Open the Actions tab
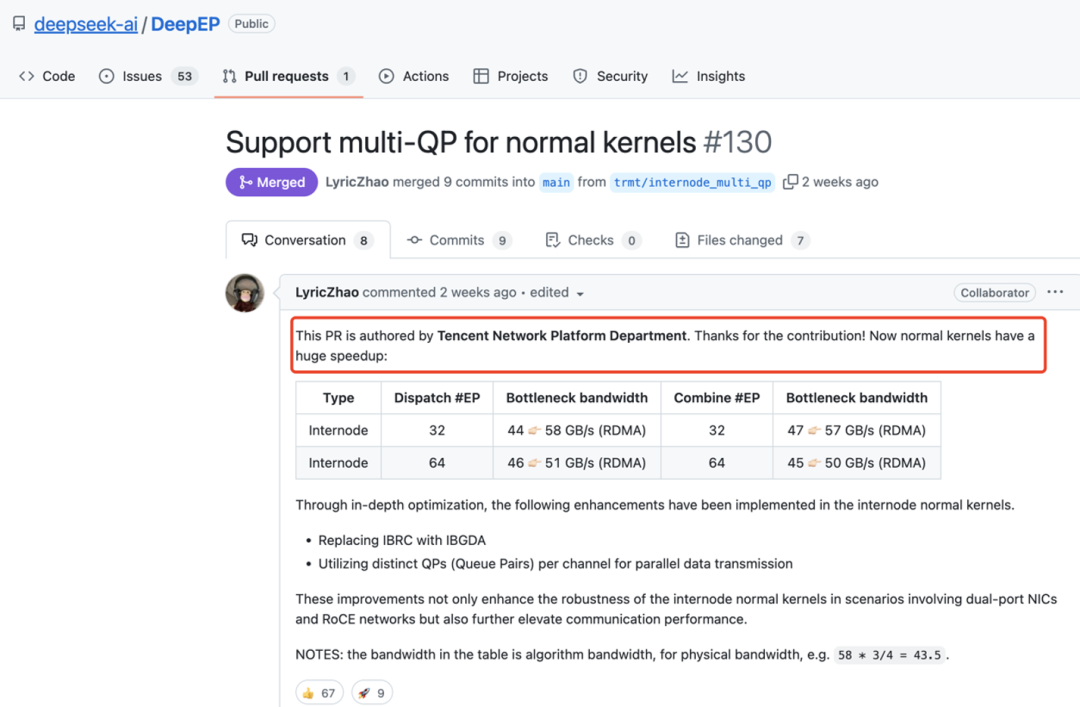 (x=414, y=76)
